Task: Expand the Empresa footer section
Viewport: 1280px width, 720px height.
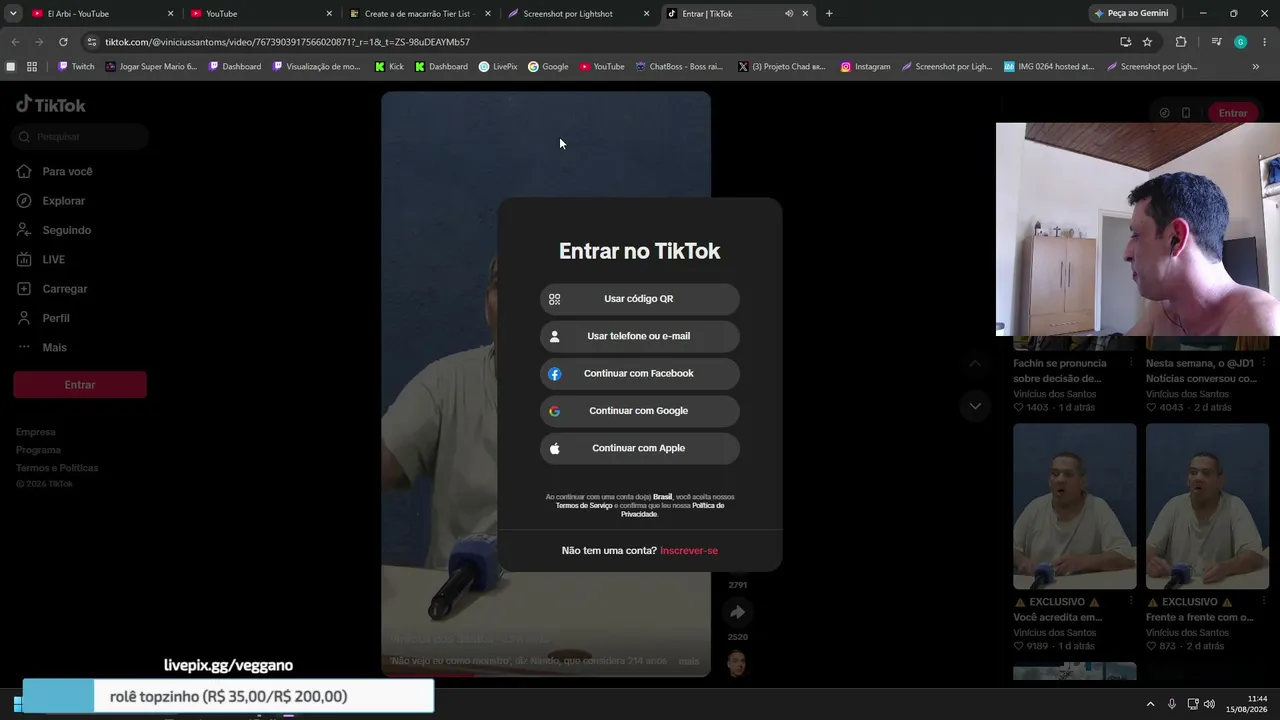Action: 36,432
